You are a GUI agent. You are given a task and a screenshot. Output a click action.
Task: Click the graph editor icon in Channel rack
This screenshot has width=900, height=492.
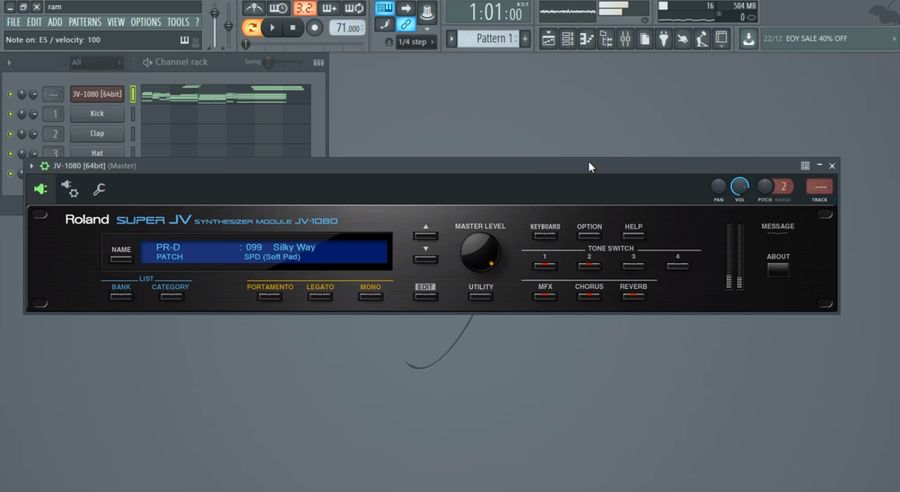(318, 62)
